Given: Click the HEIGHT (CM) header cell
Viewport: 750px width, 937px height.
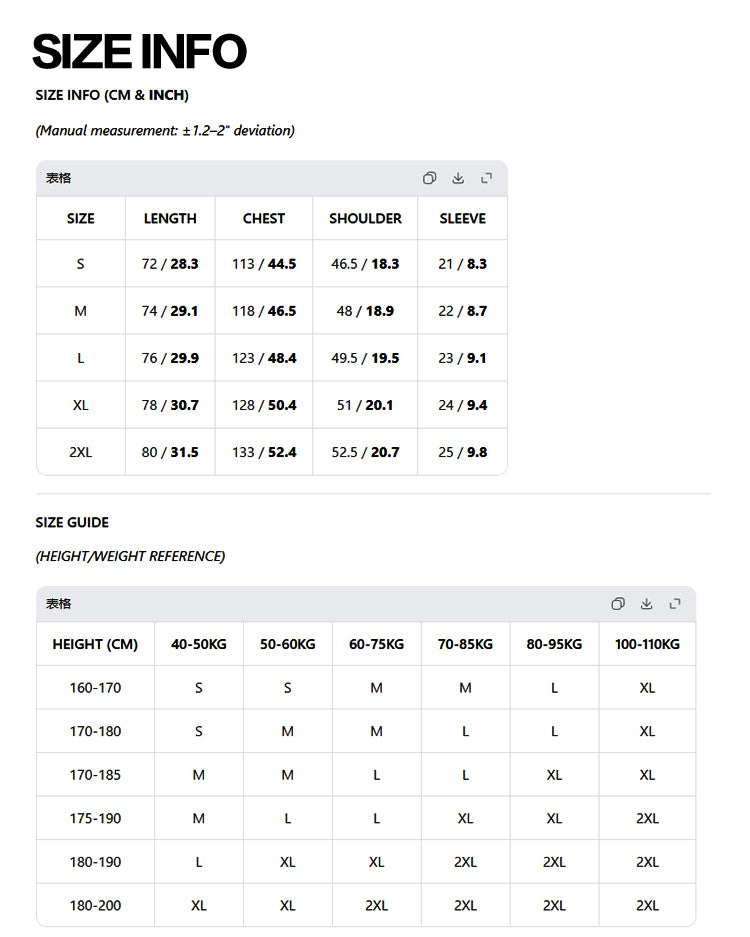Looking at the screenshot, I should pos(95,644).
